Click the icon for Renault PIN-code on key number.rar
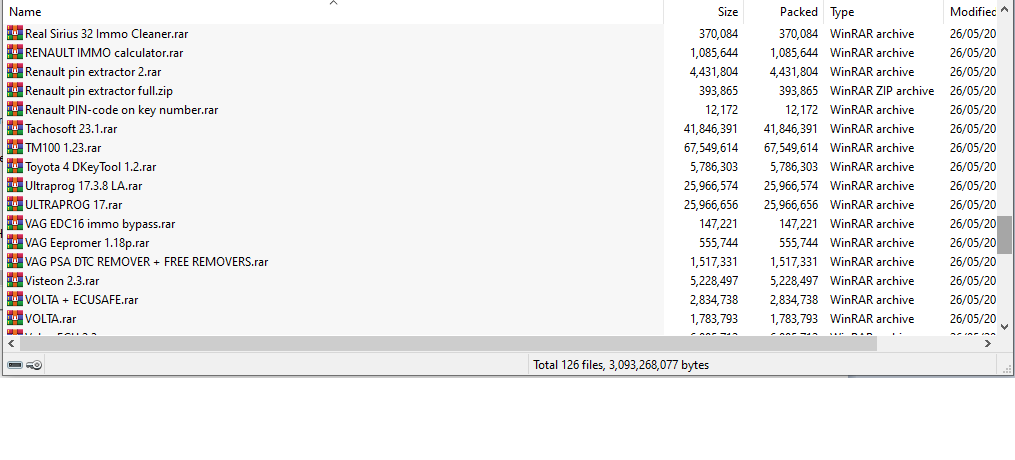 pos(15,109)
